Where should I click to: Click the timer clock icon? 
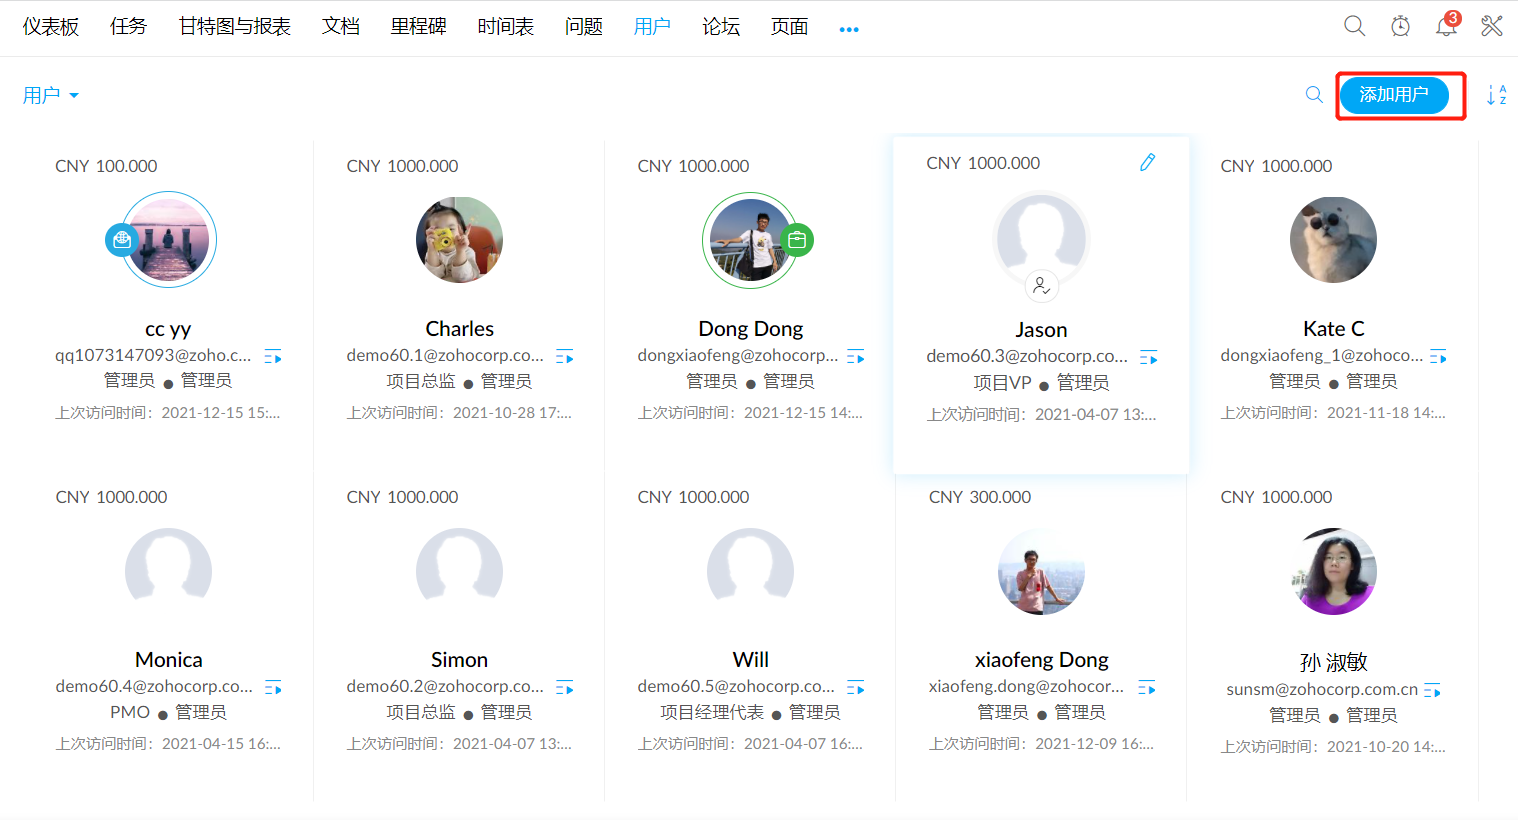point(1400,26)
